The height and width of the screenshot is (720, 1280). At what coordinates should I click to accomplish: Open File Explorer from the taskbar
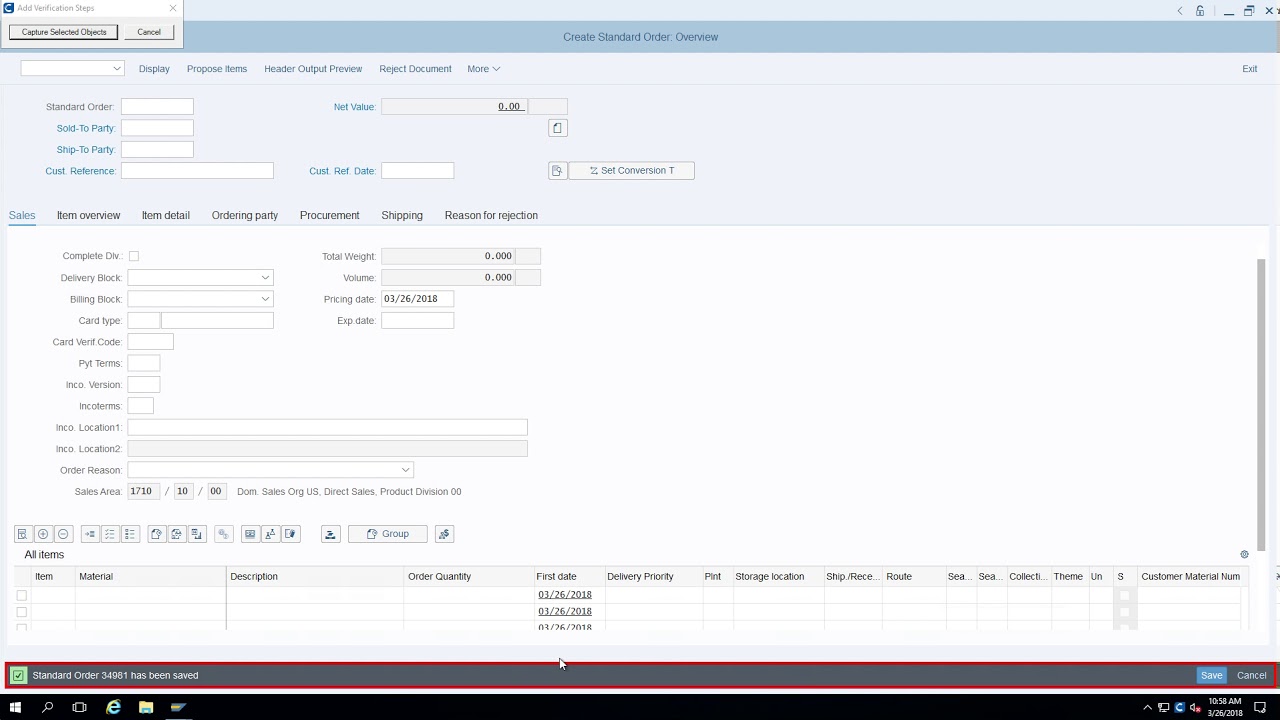coord(146,707)
